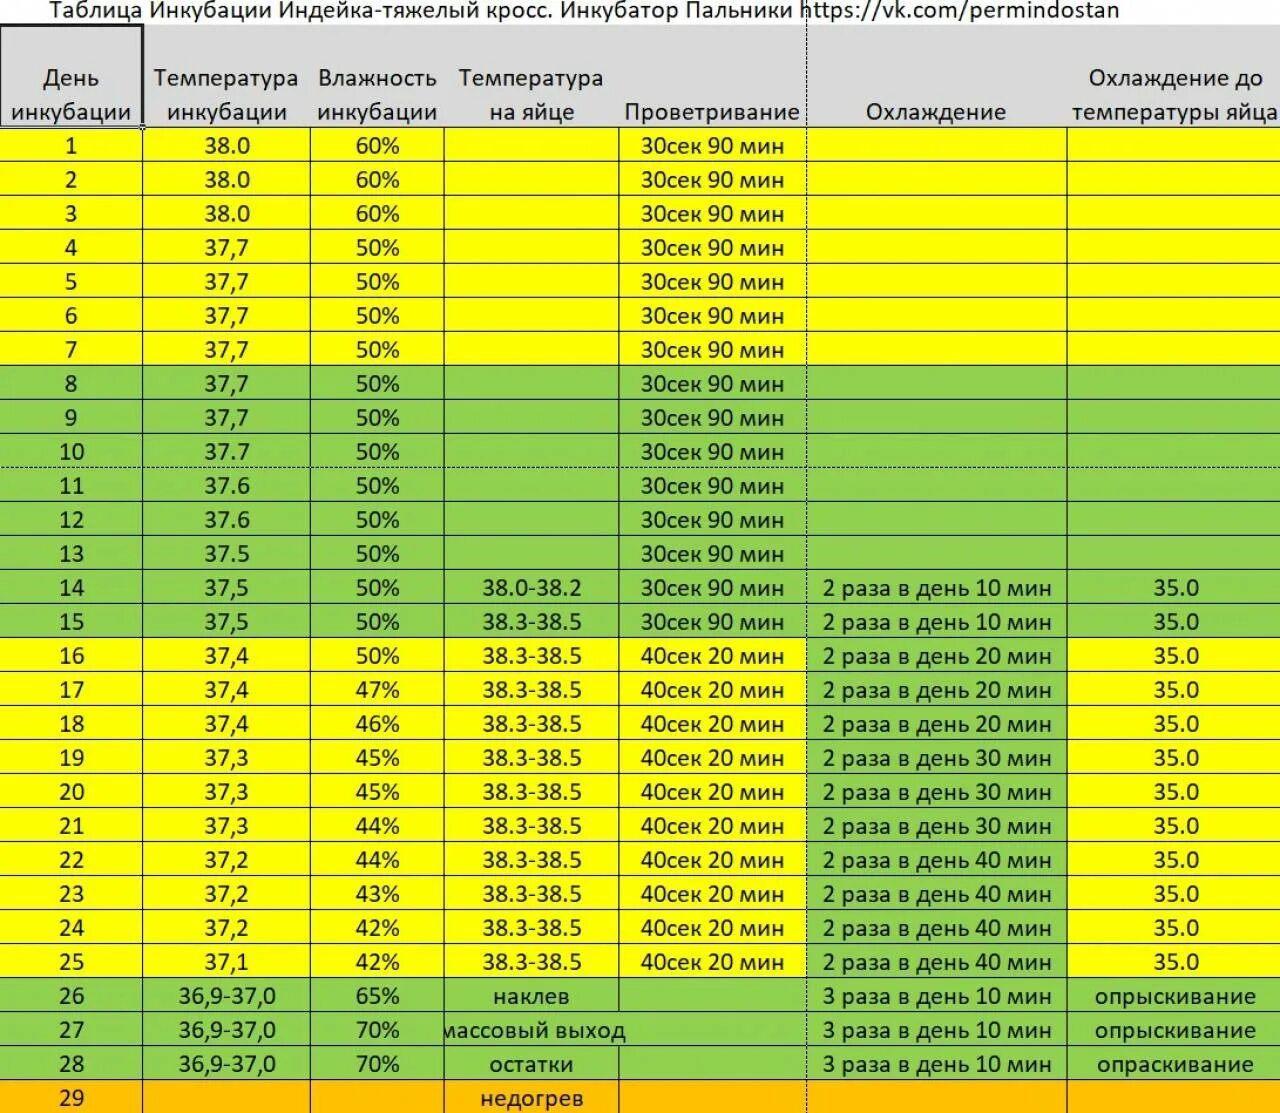Viewport: 1280px width, 1113px height.
Task: Select day cell '12'
Action: 71,520
